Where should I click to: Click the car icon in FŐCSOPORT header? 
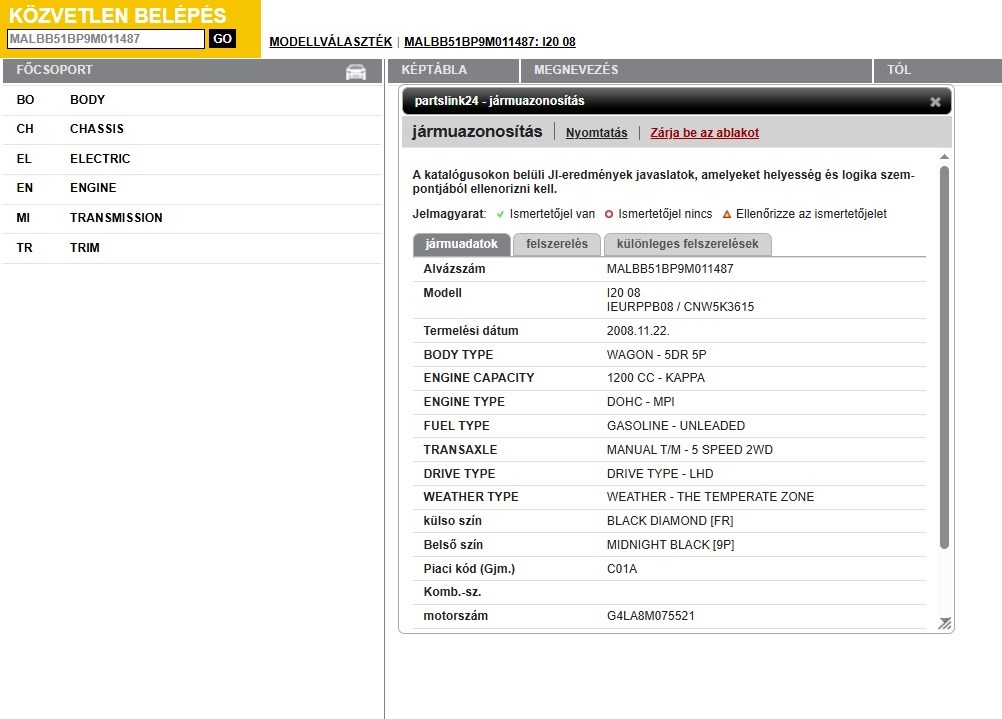click(357, 71)
